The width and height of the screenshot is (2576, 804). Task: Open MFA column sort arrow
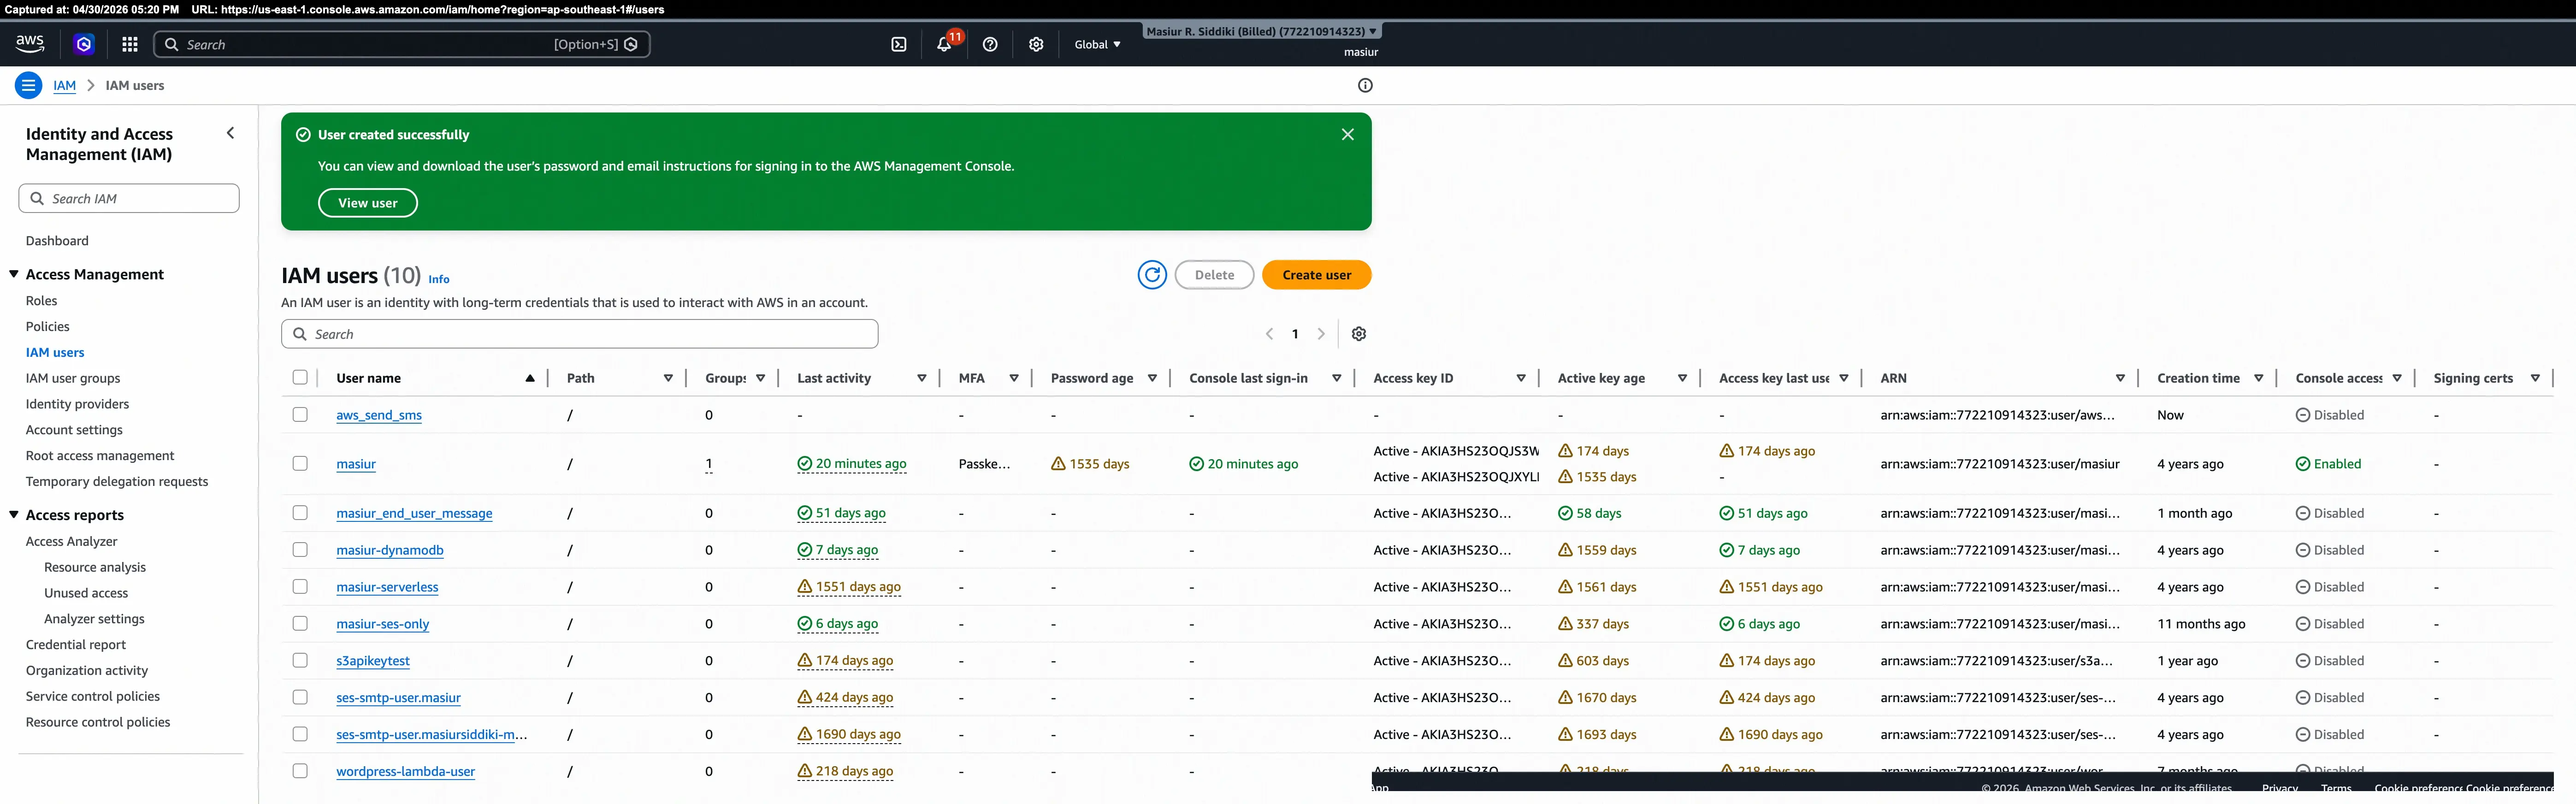tap(1014, 378)
